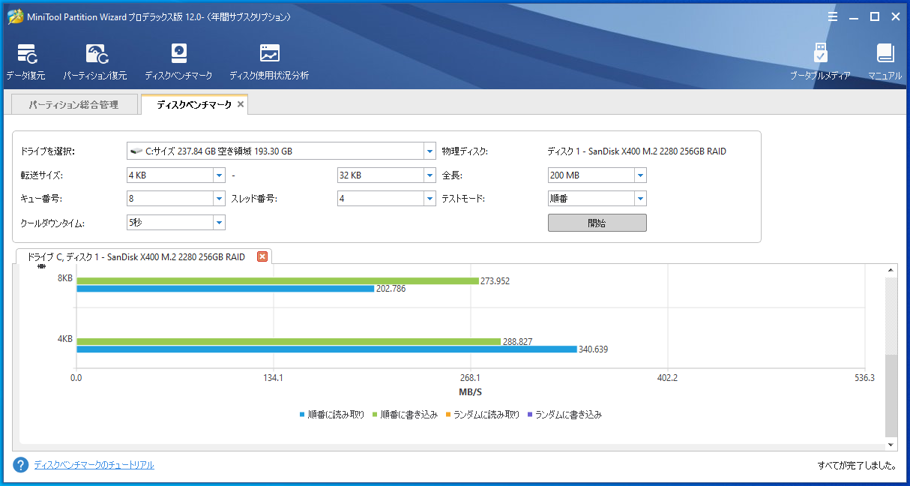Open the キュー番号 dropdown showing 8
910x486 pixels.
pos(219,199)
